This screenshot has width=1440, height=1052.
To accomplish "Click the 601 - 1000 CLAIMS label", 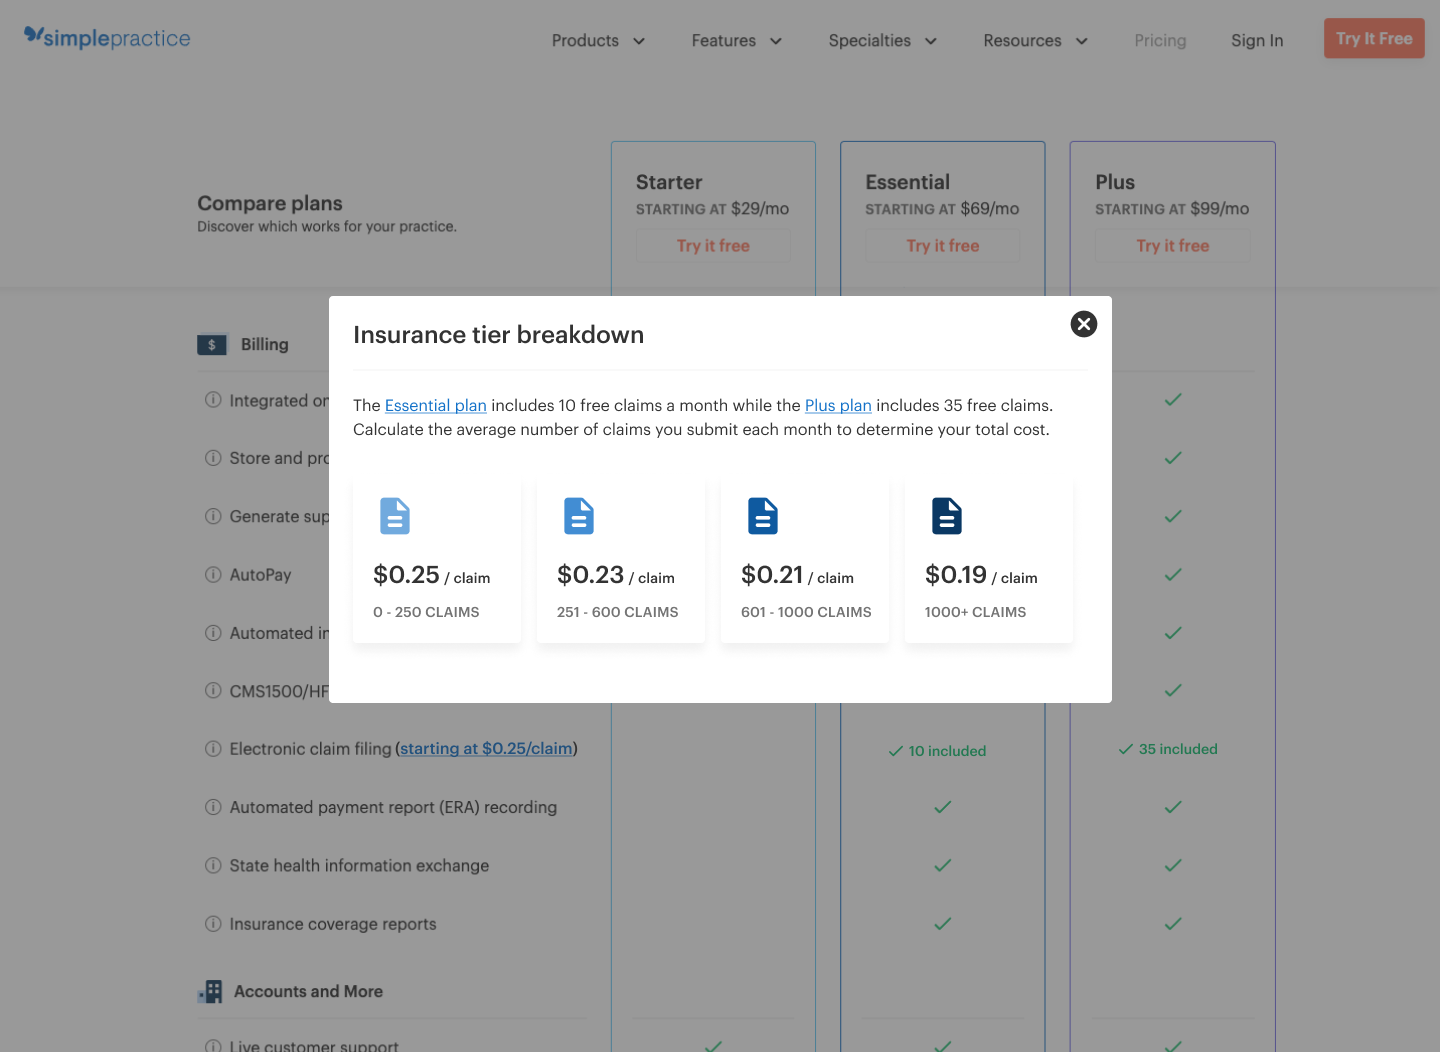I will 806,612.
